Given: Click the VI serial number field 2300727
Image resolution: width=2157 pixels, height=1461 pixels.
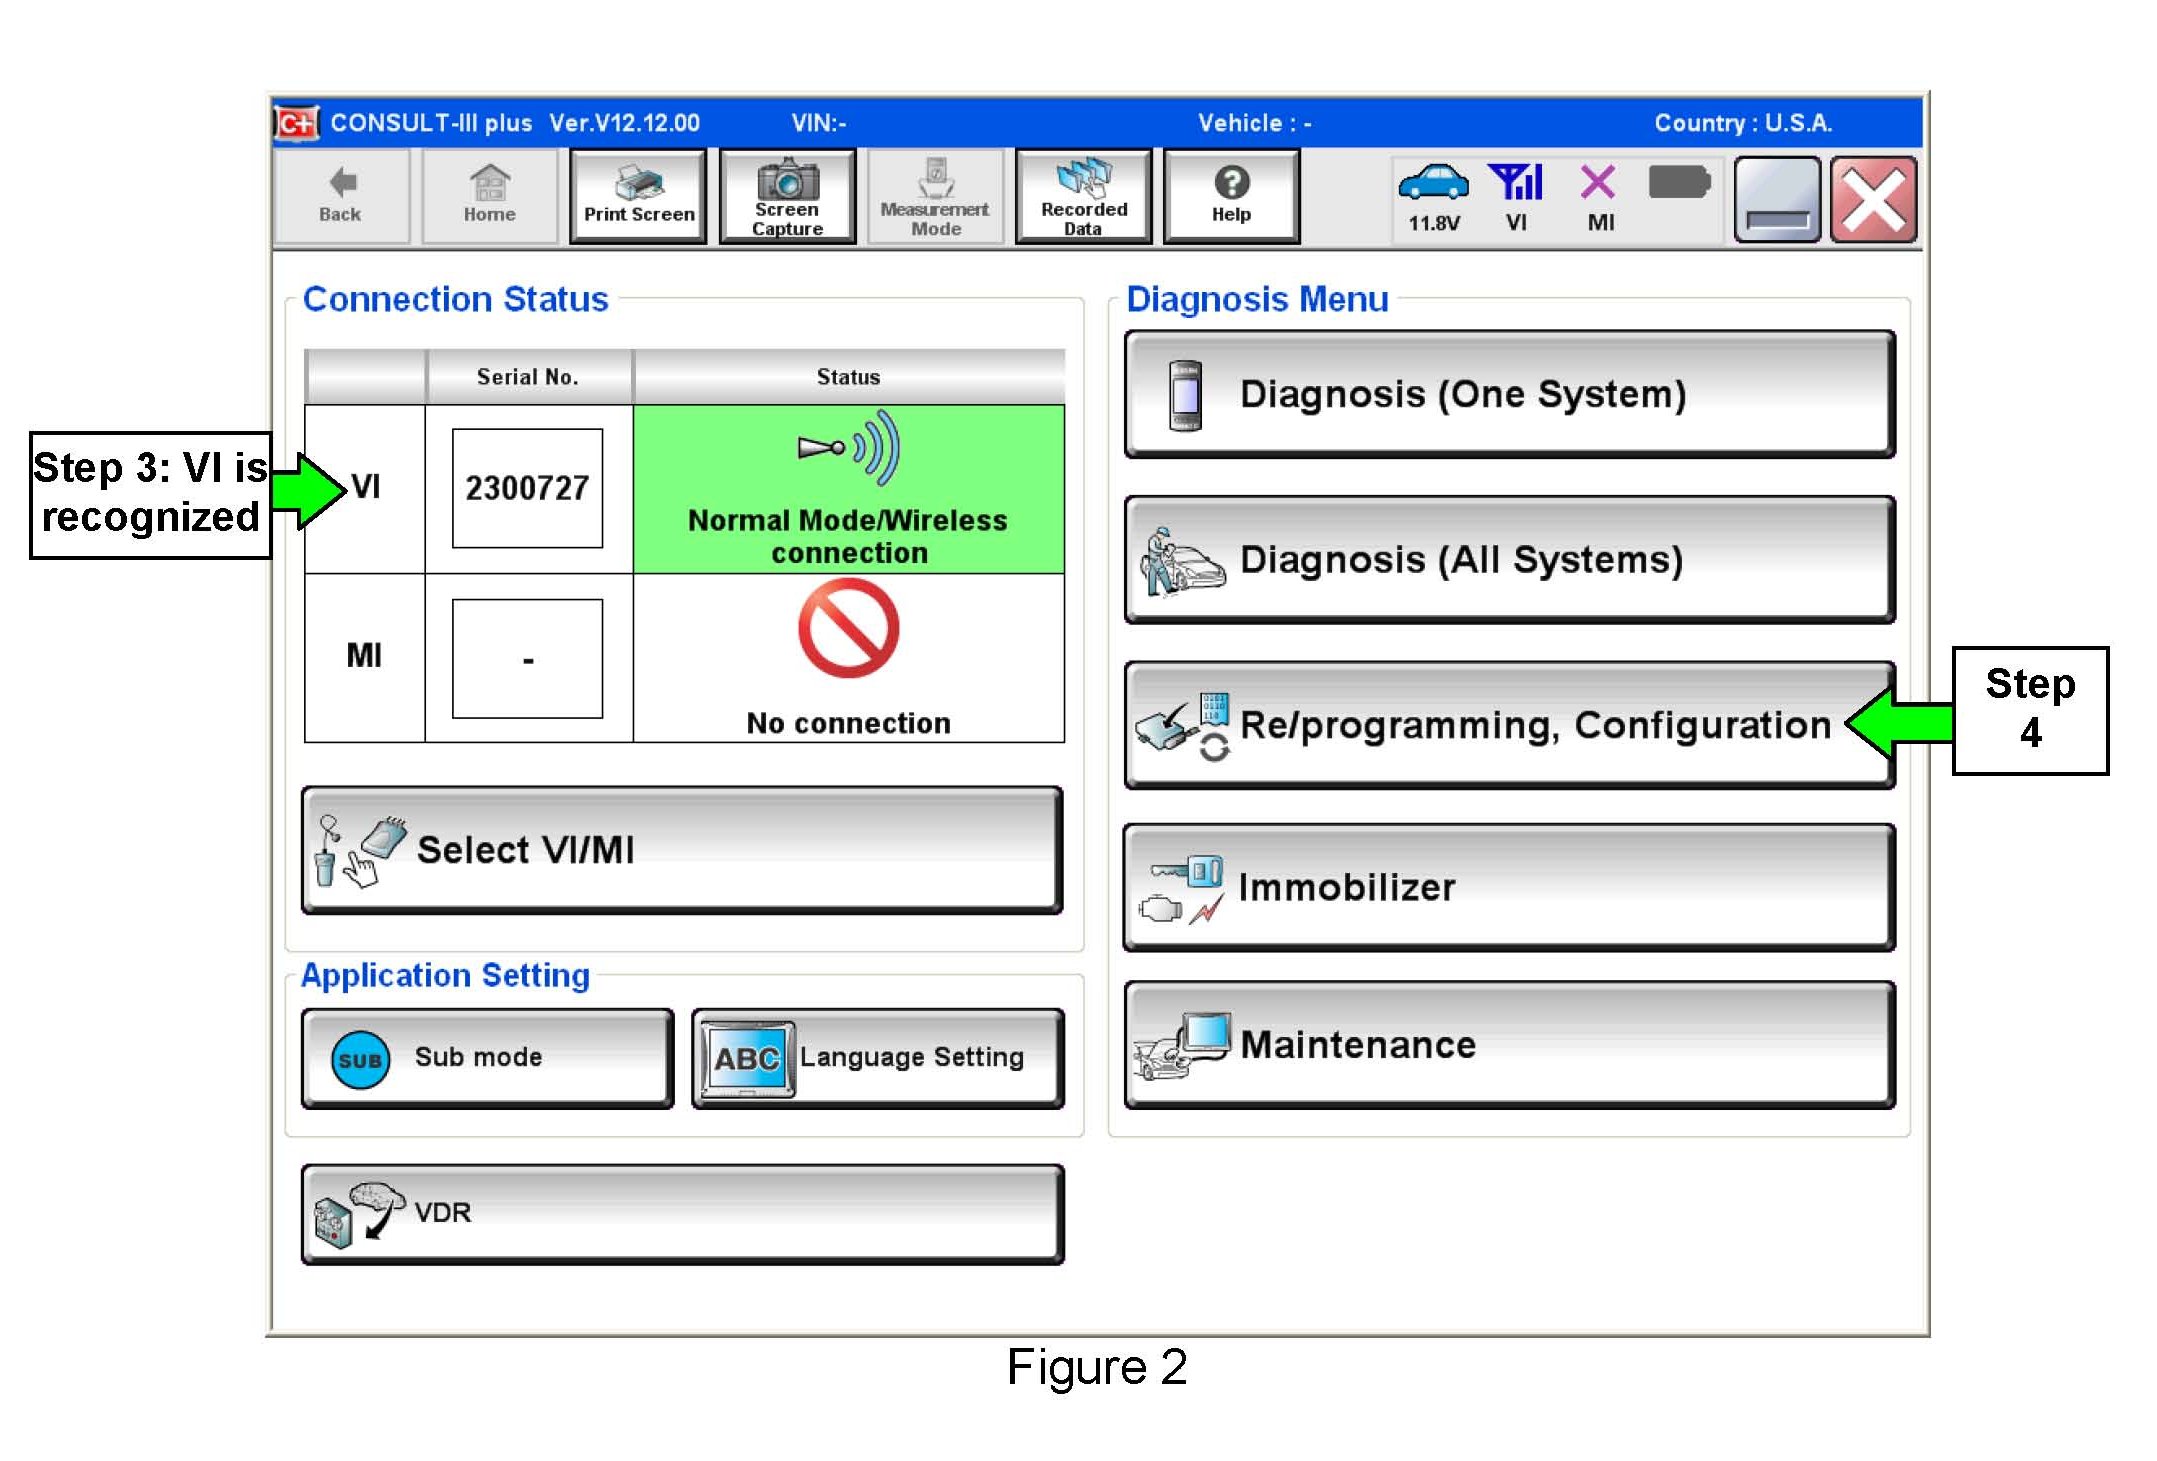Looking at the screenshot, I should click(527, 488).
